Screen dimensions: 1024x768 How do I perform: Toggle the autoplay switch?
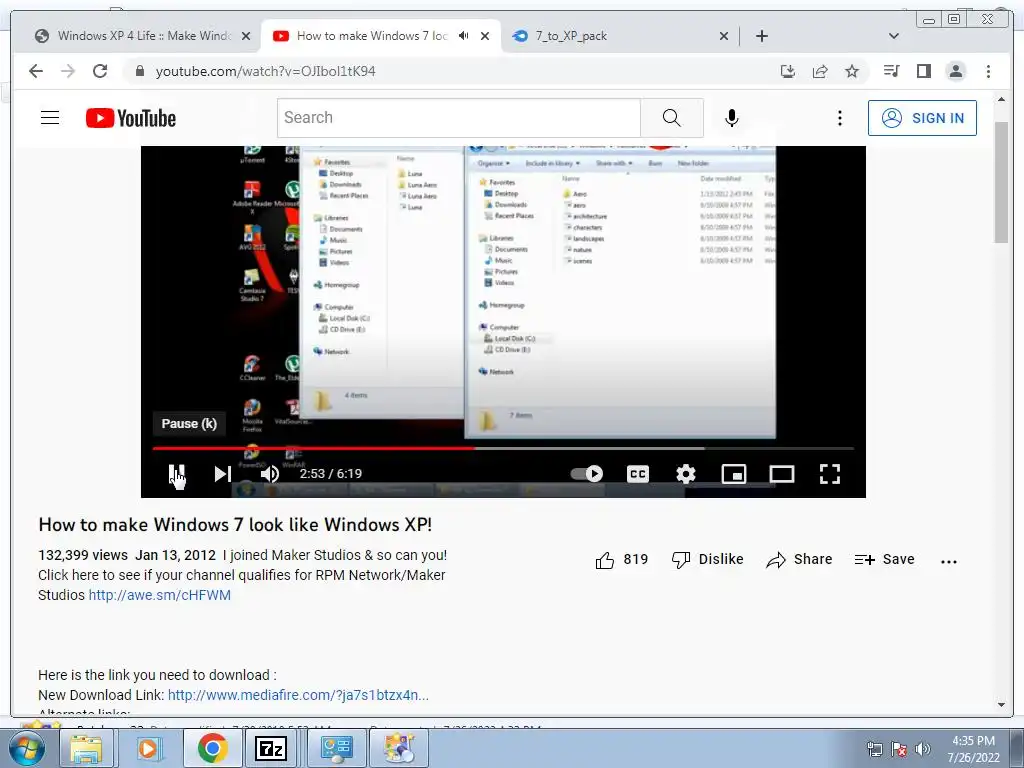586,473
